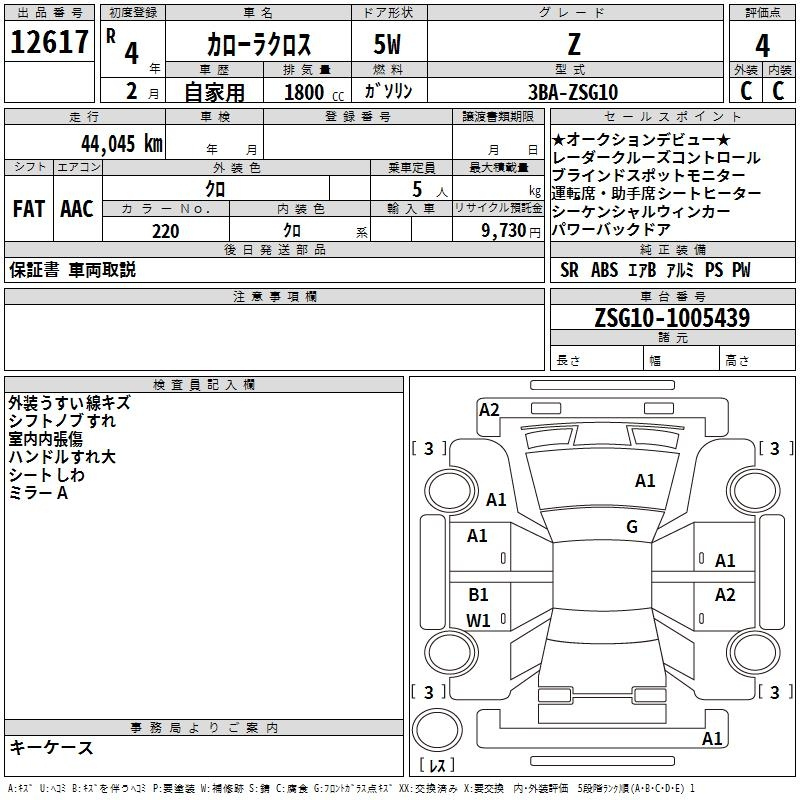
Task: Select the 検査員記入欄 header
Action: pos(204,385)
